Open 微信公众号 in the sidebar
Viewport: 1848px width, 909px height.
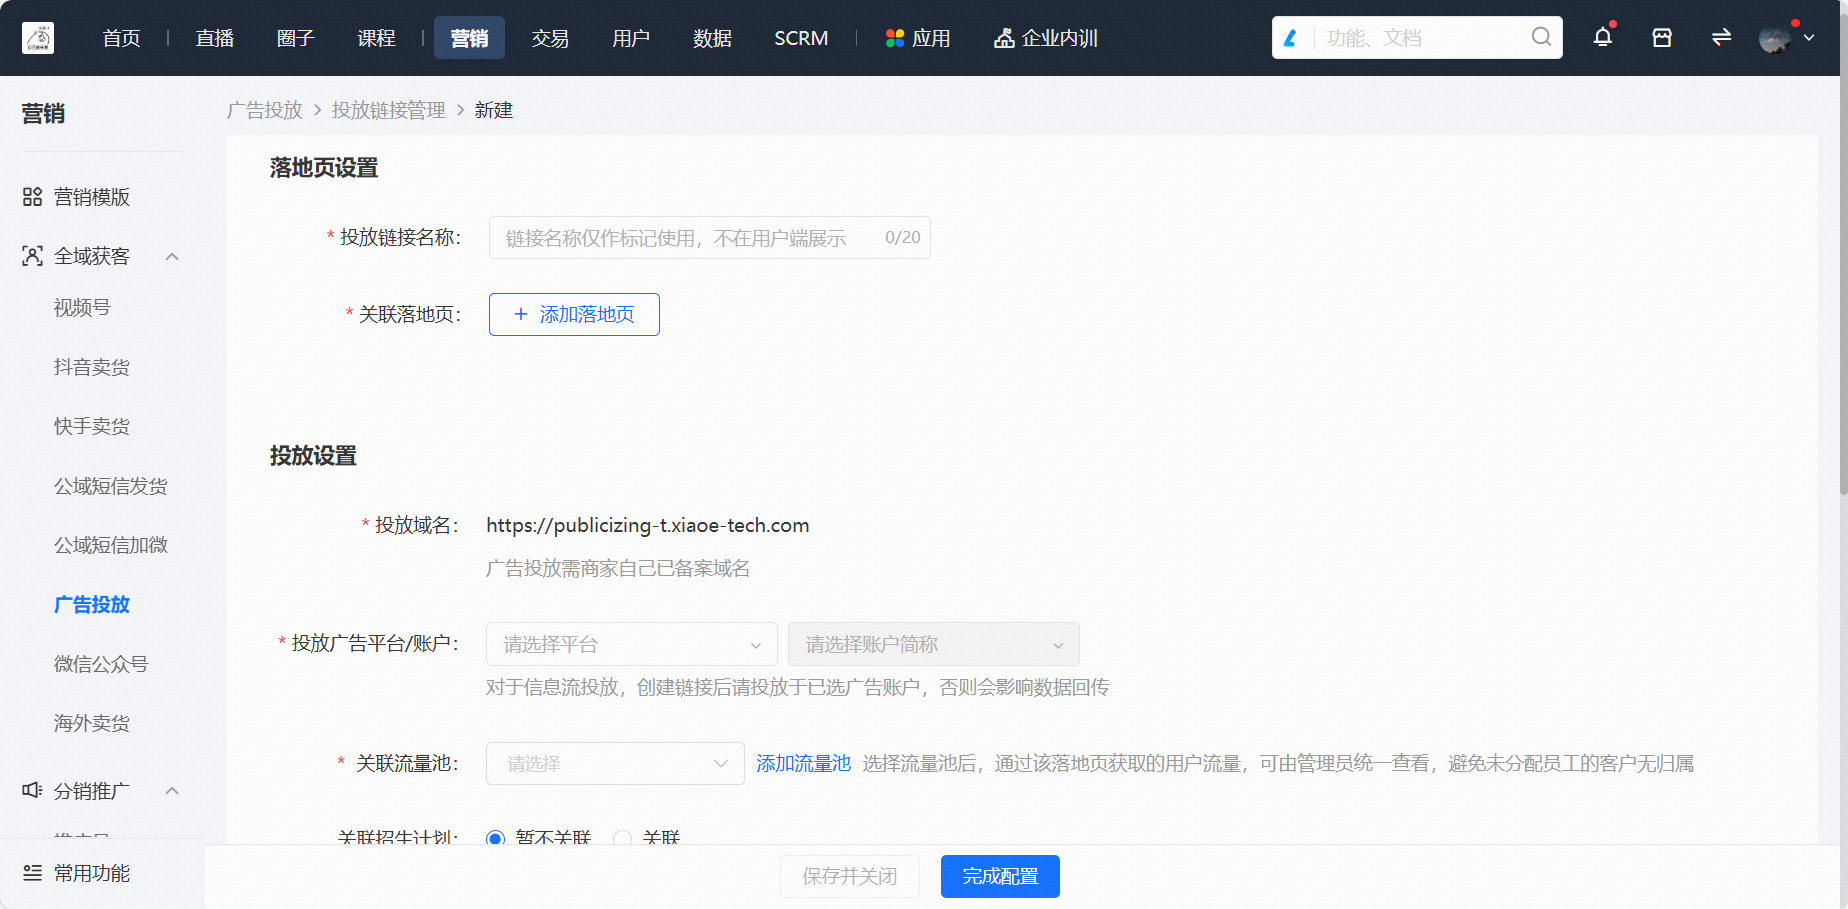pyautogui.click(x=101, y=664)
